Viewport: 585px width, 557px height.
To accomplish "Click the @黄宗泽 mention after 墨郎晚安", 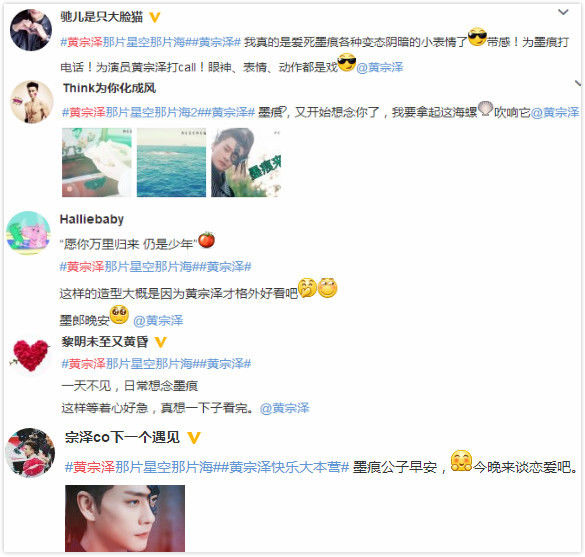I will tap(158, 320).
